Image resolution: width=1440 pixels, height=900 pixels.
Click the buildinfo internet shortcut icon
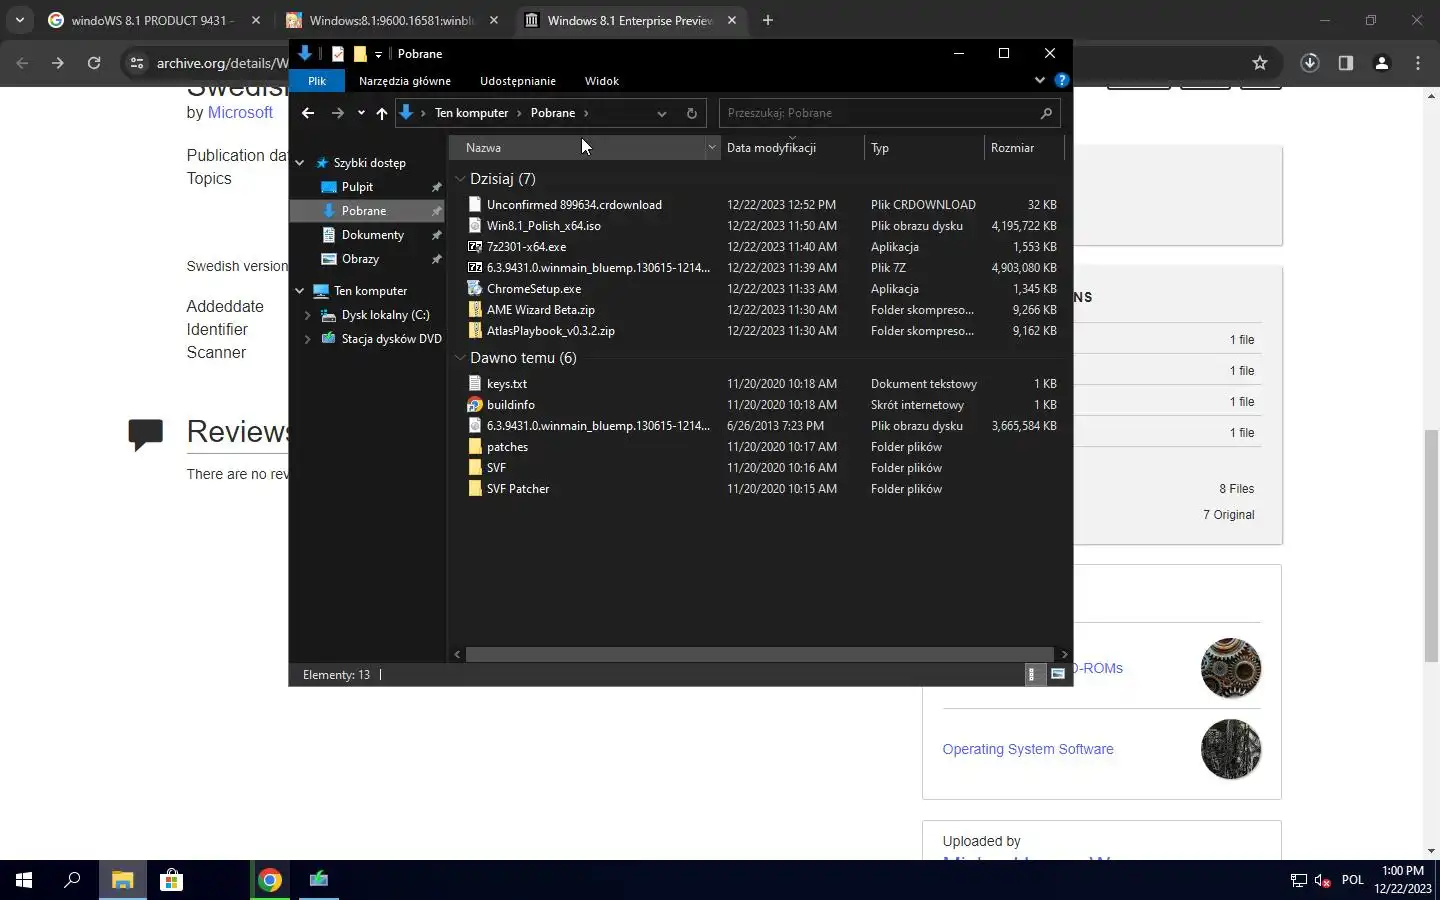click(475, 404)
